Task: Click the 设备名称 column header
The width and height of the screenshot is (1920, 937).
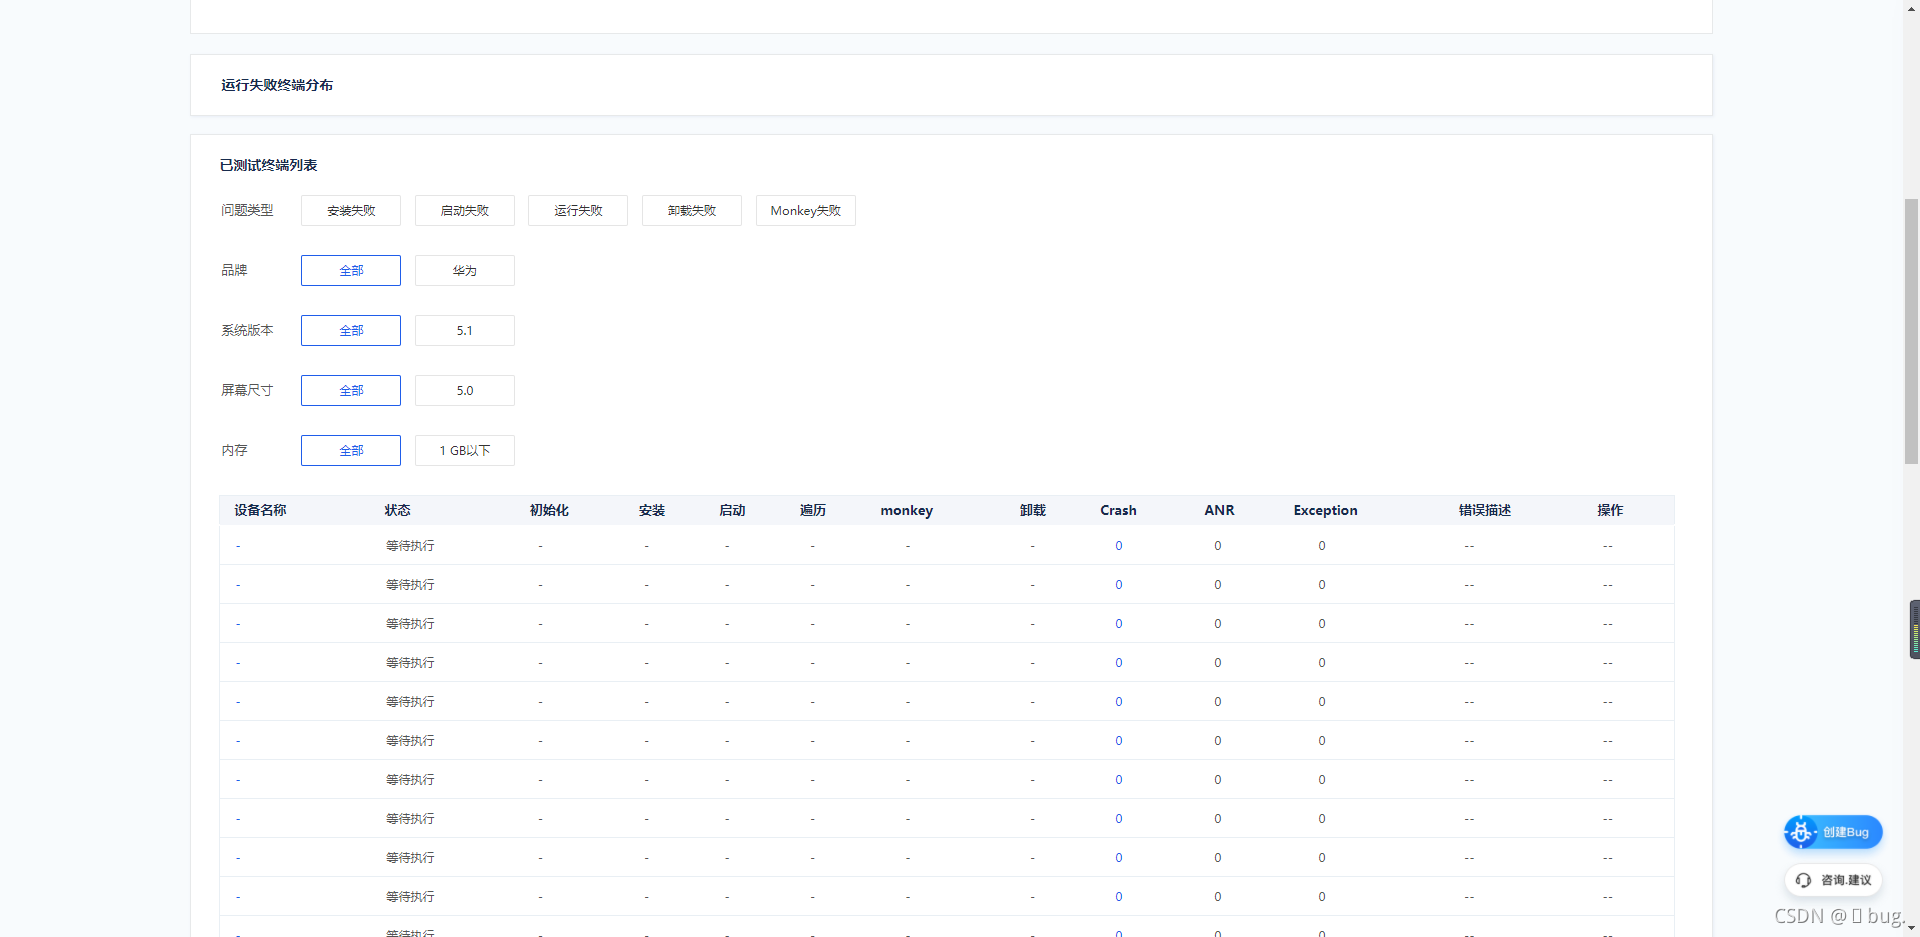Action: pos(260,510)
